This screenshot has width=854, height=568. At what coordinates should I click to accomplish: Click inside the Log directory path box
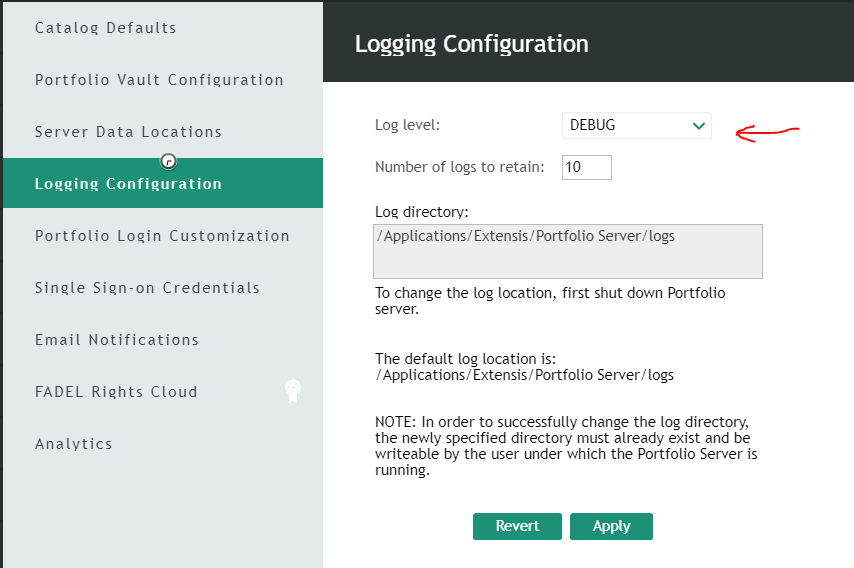click(567, 251)
